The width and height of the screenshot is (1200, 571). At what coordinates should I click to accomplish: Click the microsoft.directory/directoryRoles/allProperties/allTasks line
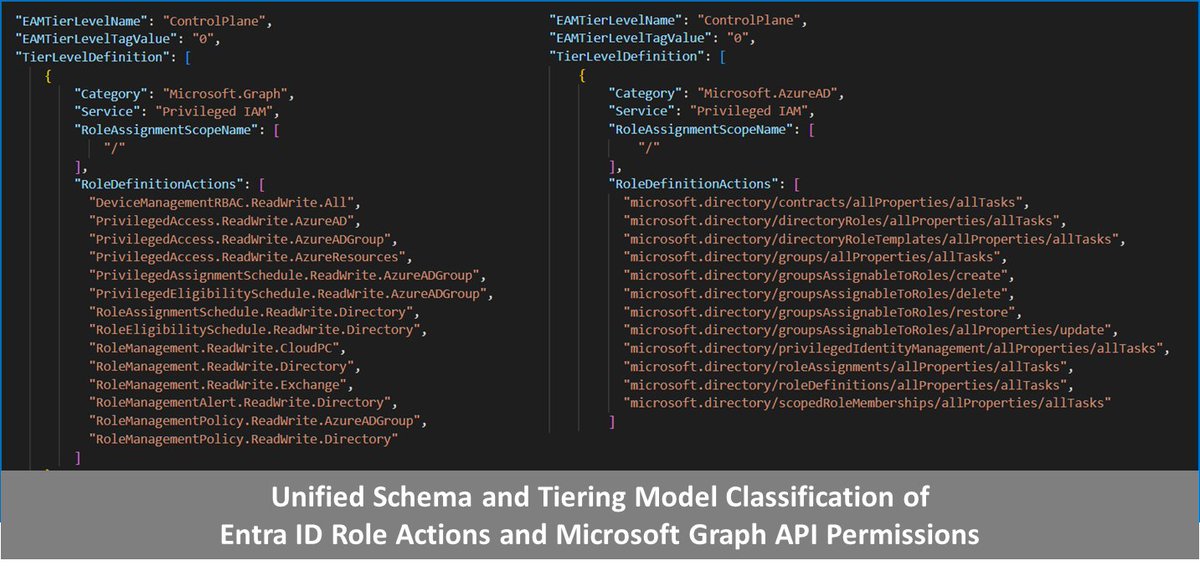click(x=846, y=220)
